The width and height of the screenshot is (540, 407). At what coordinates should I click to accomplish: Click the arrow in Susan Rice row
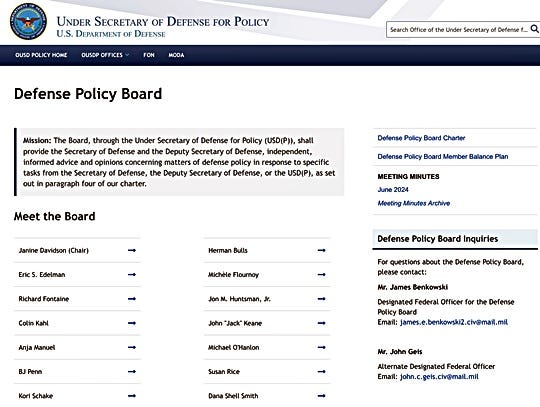coord(321,372)
